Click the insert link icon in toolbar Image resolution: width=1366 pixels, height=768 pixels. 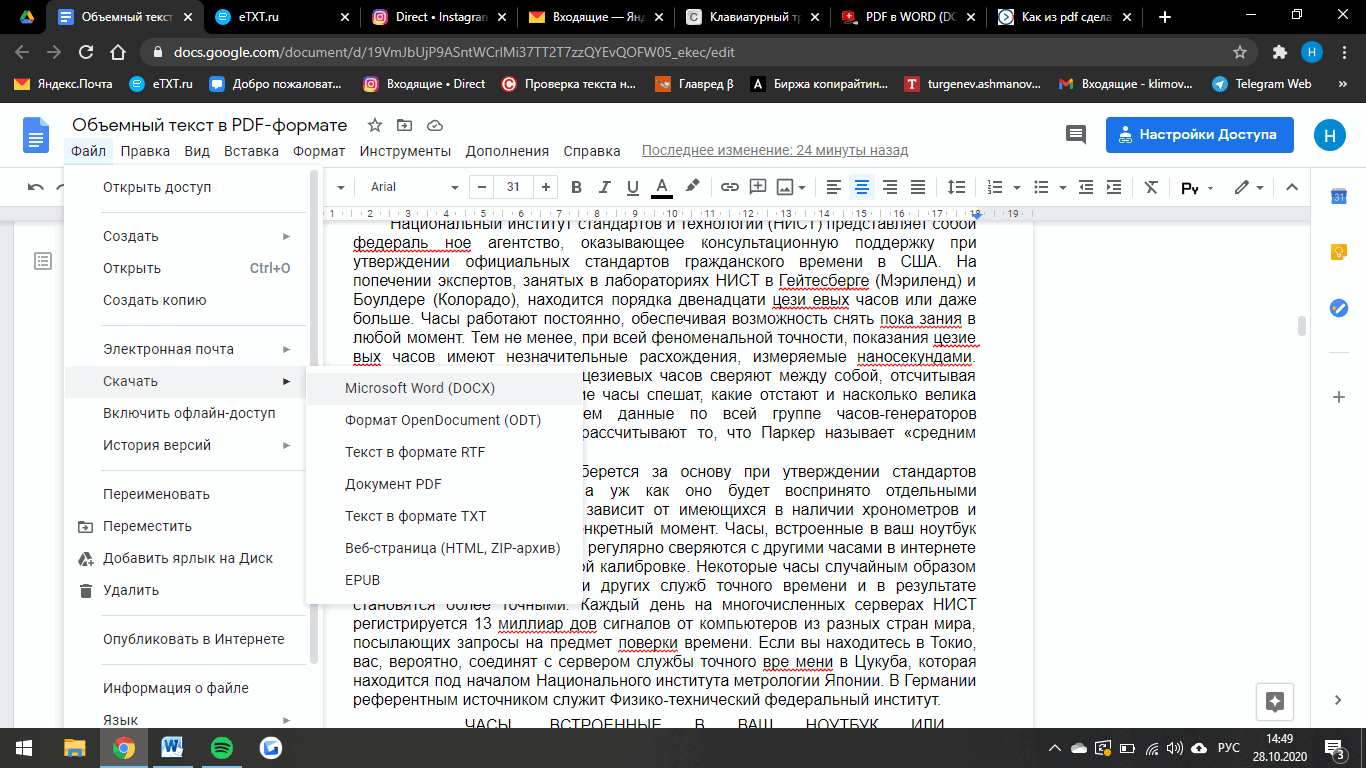coord(729,187)
